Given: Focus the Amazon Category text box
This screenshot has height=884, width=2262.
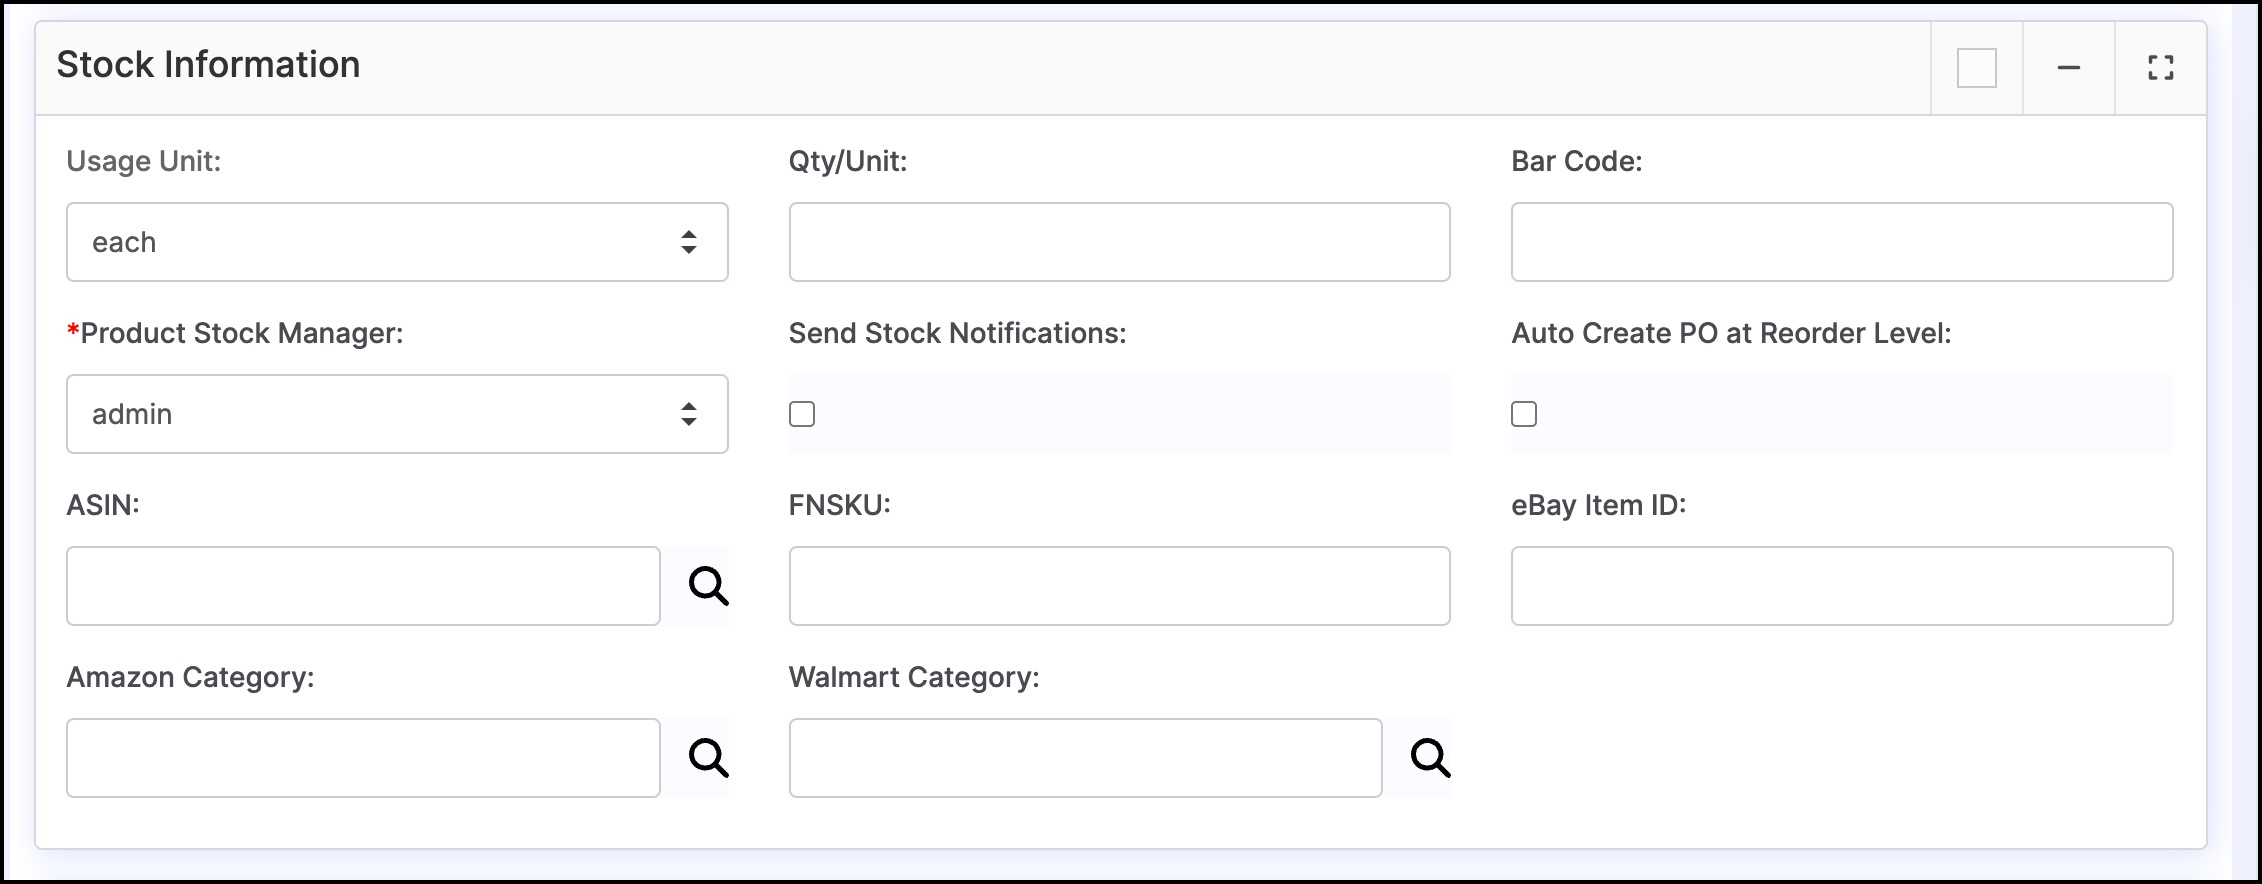Looking at the screenshot, I should [x=363, y=758].
